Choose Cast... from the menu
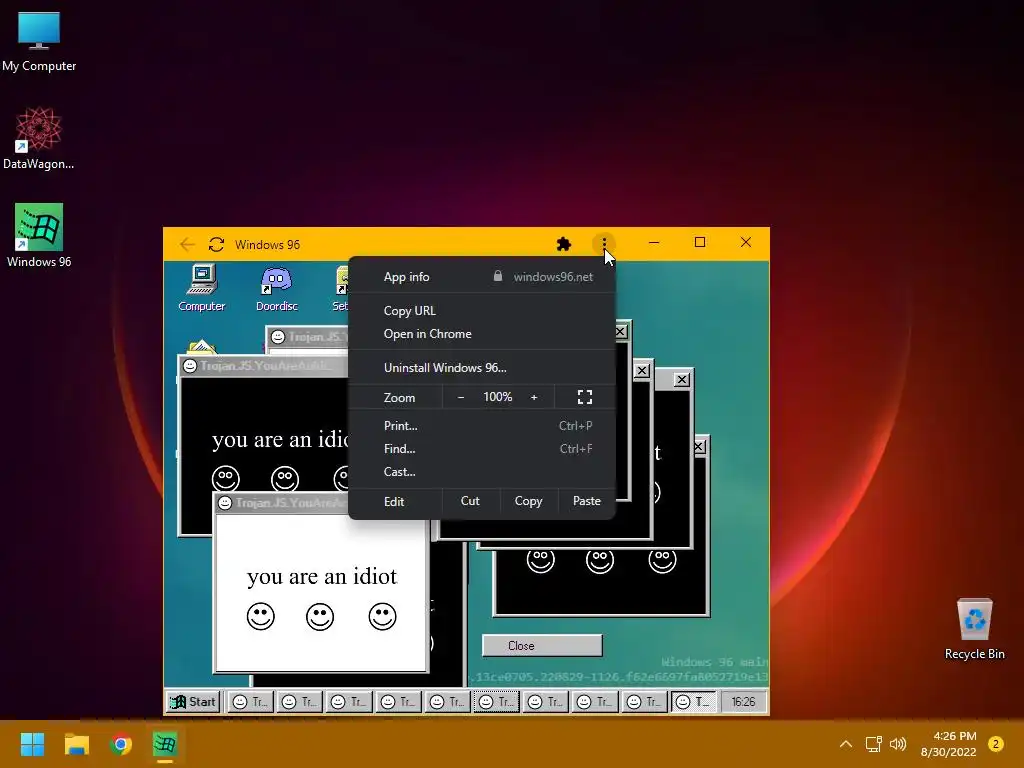Viewport: 1024px width, 768px height. tap(482, 472)
